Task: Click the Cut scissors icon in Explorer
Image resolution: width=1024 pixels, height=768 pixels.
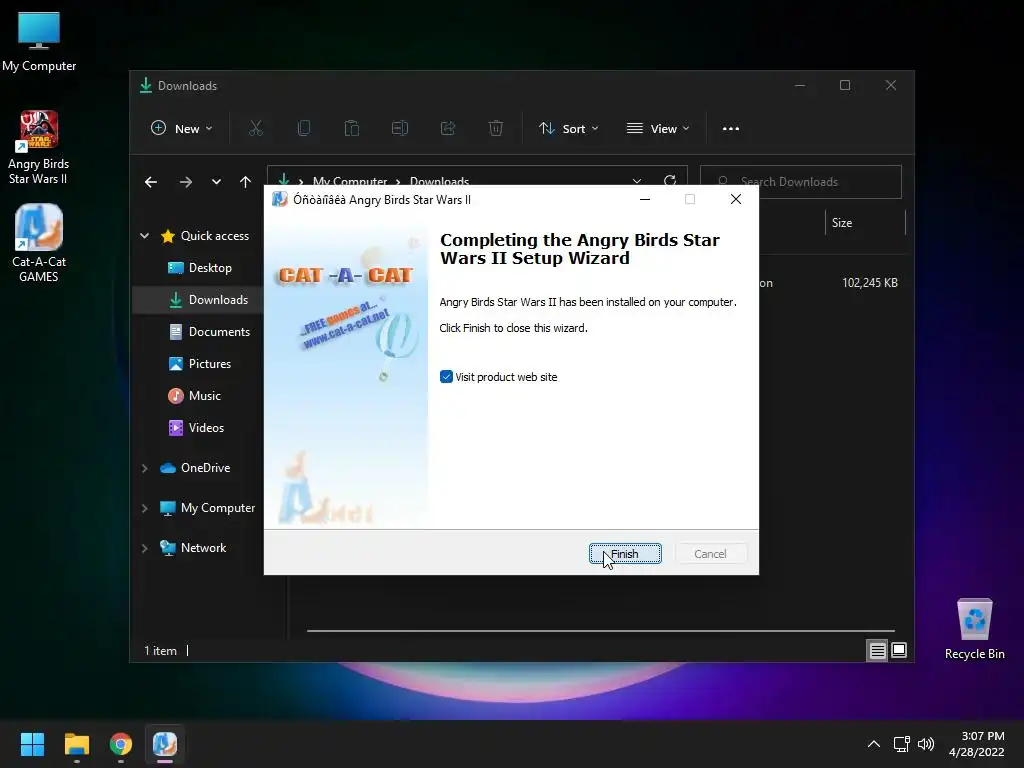Action: point(256,129)
